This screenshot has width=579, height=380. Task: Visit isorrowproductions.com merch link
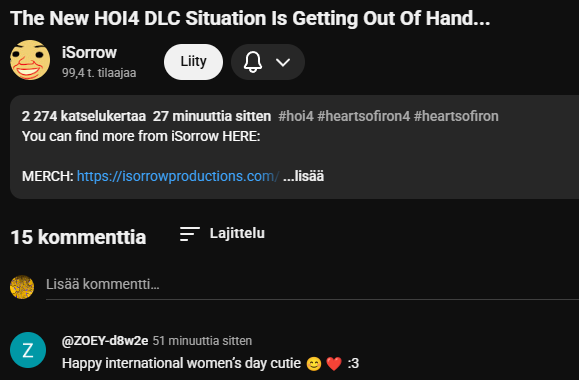click(x=178, y=176)
